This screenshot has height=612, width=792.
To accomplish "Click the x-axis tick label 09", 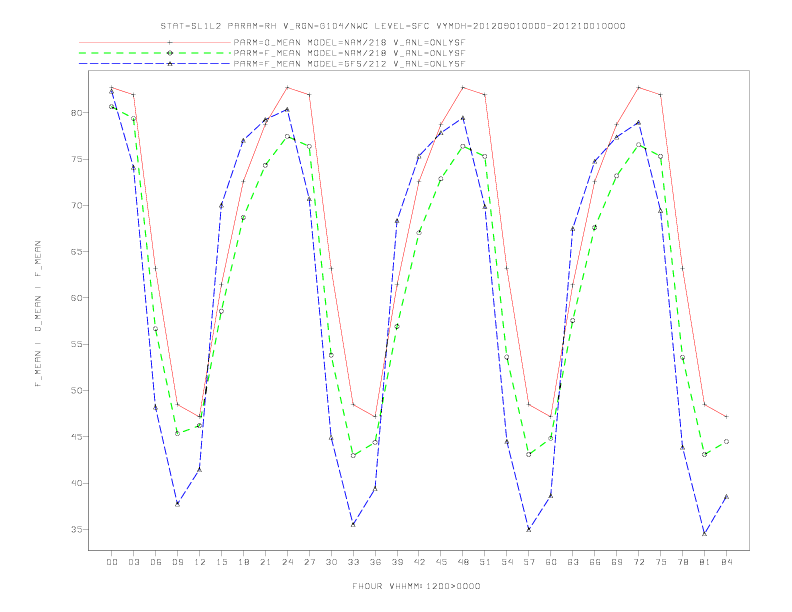I will pos(177,562).
